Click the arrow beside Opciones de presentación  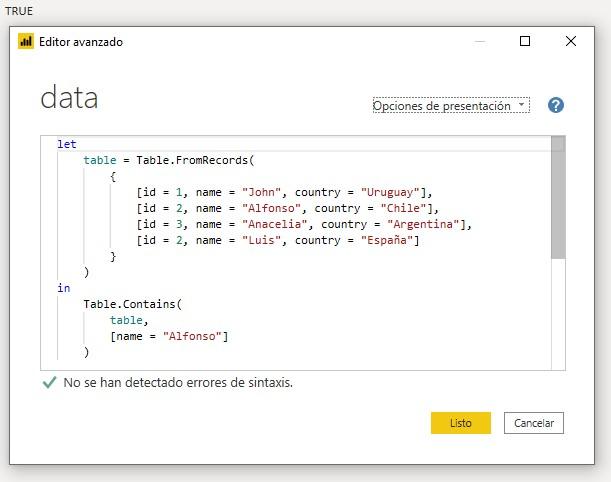[521, 104]
